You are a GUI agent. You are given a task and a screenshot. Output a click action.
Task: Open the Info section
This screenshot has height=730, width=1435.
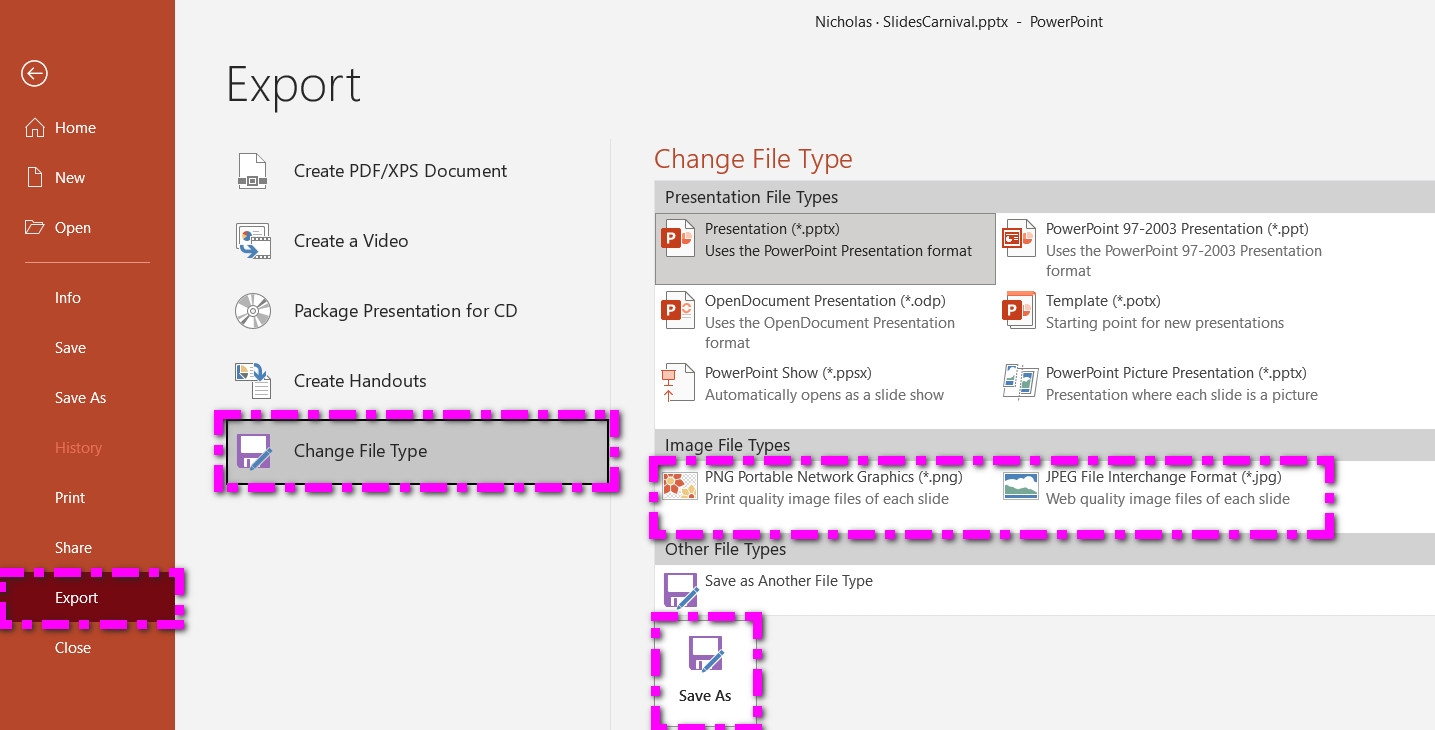(68, 297)
